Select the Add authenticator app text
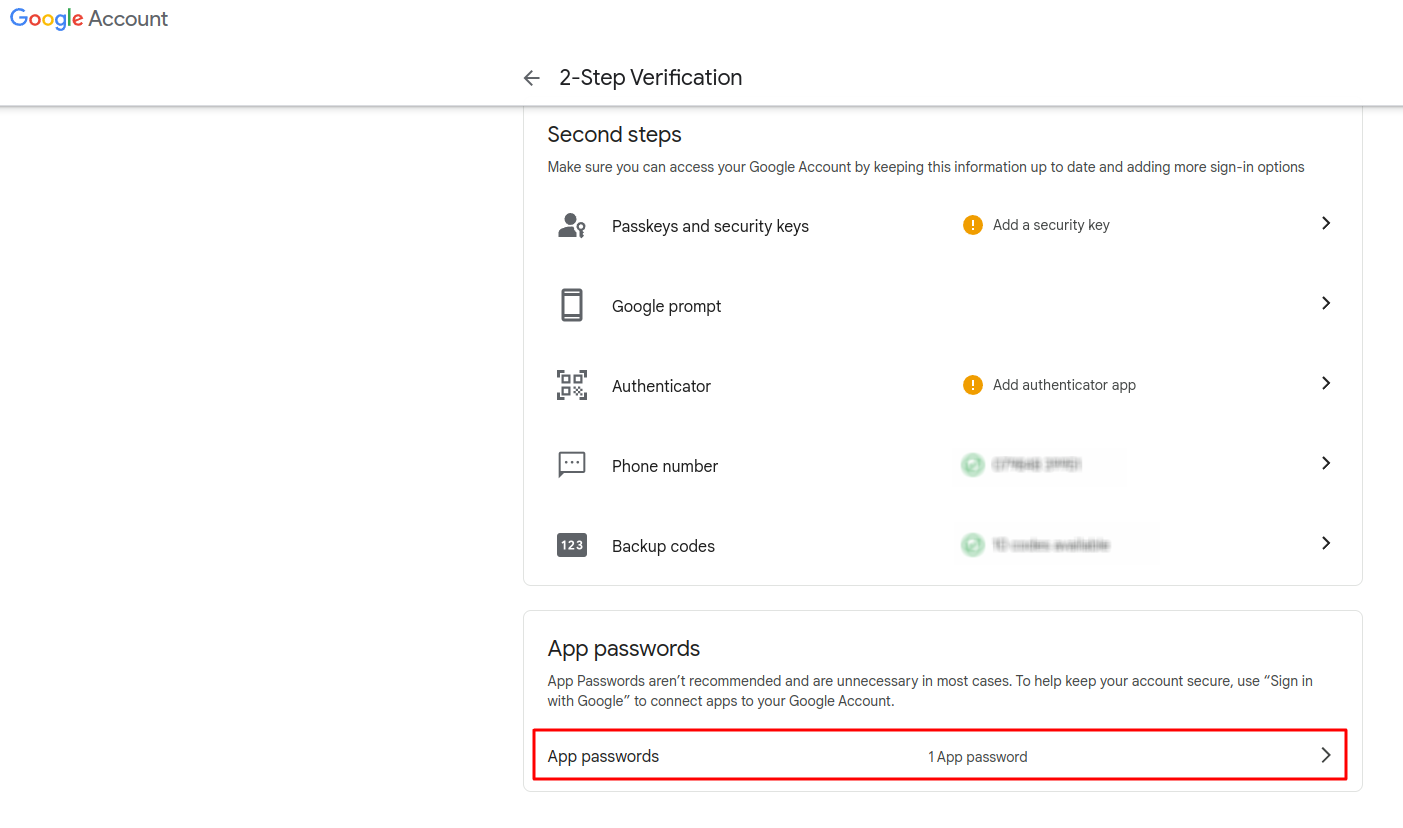 coord(1064,385)
